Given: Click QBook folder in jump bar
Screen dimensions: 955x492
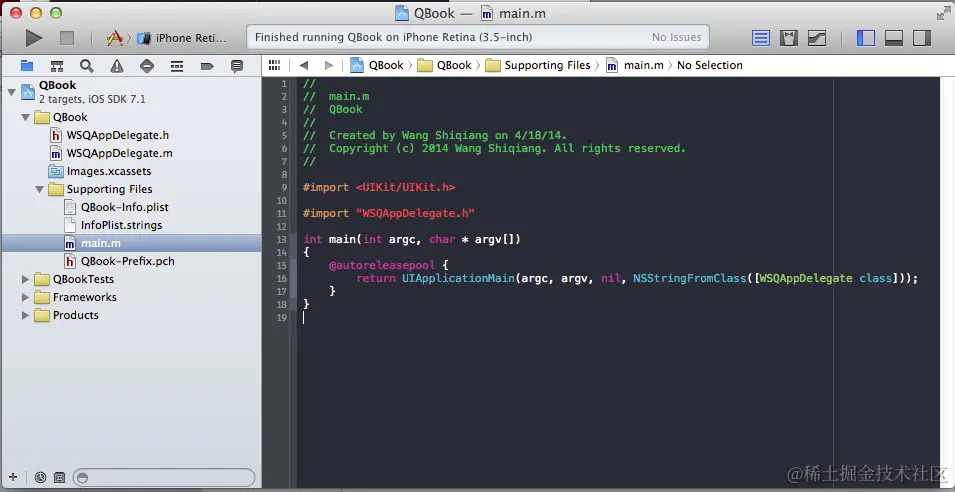Looking at the screenshot, I should tap(445, 65).
